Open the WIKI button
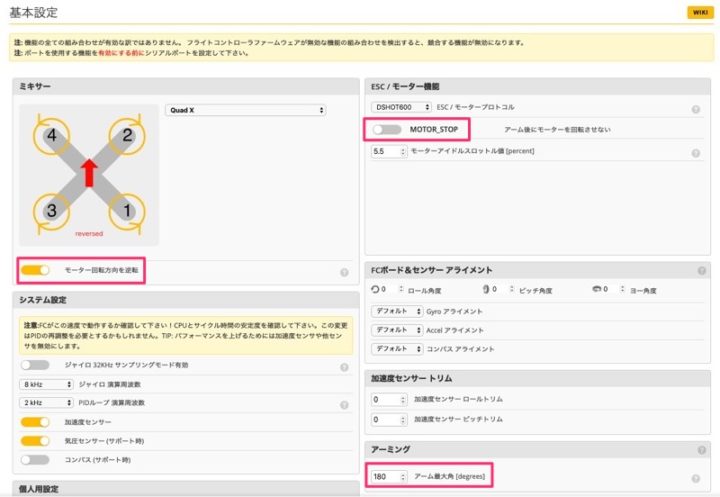 tap(697, 13)
